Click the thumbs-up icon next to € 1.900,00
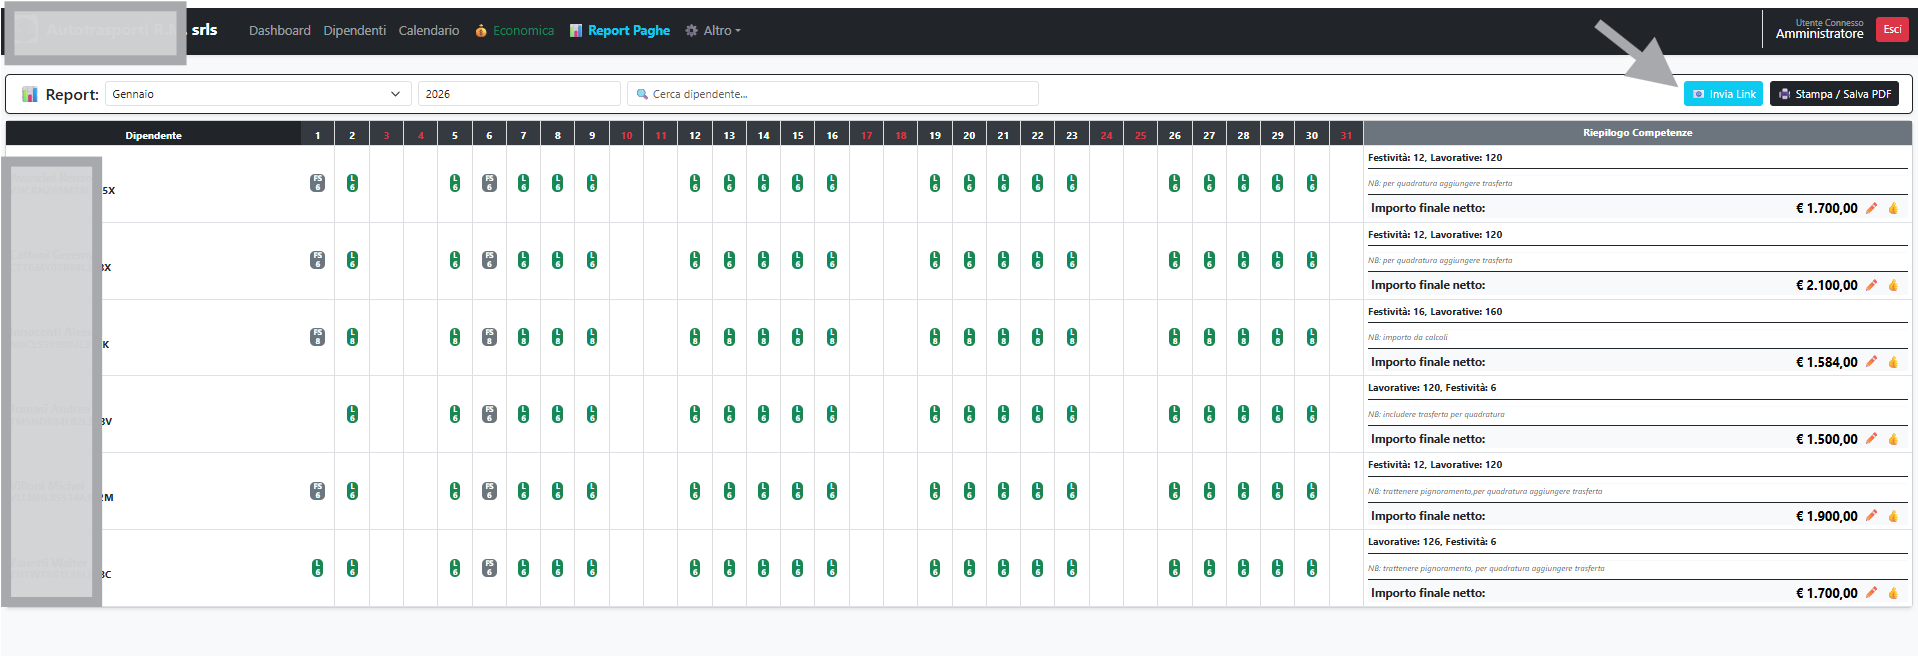 tap(1893, 516)
